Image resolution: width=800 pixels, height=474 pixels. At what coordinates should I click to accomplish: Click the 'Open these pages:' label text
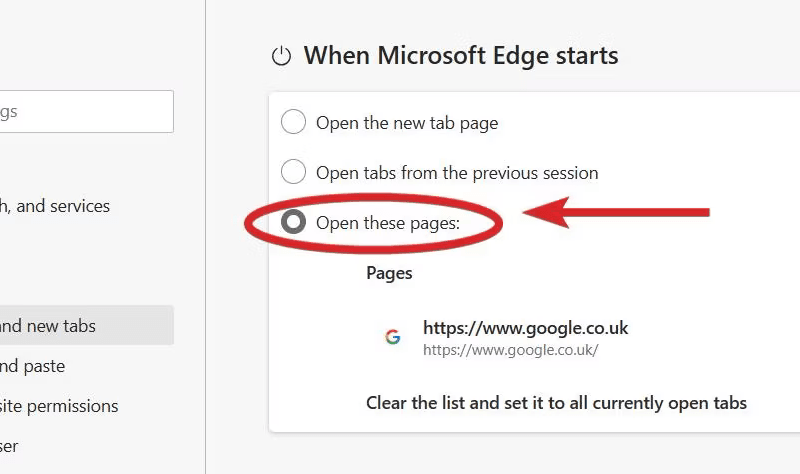(388, 223)
